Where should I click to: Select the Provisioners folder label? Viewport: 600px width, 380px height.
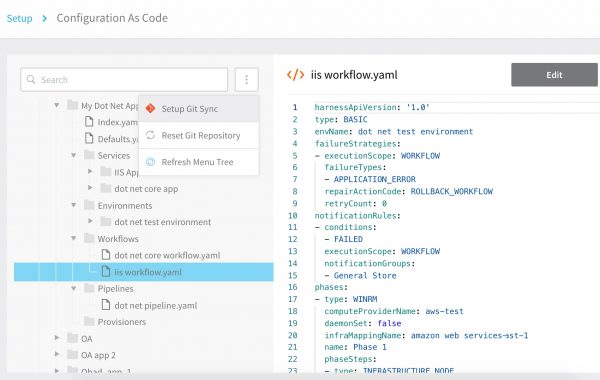[122, 322]
